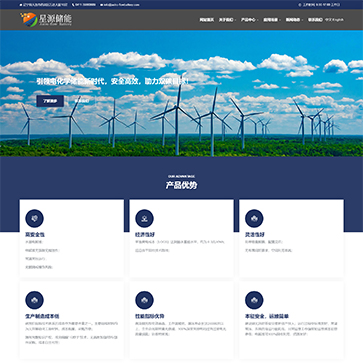
Task: Click the outlined hero button beside 了解更多
Action: (x=82, y=101)
